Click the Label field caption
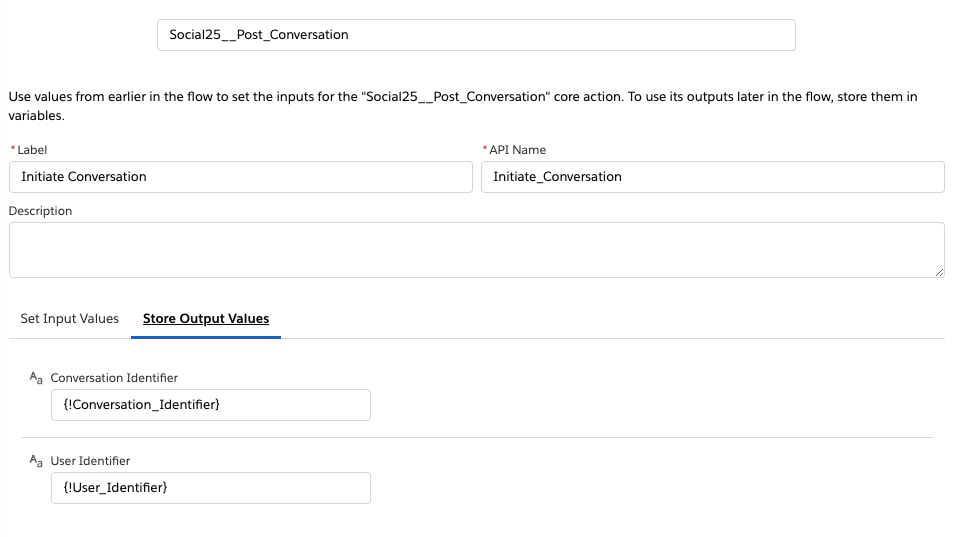 [x=34, y=150]
